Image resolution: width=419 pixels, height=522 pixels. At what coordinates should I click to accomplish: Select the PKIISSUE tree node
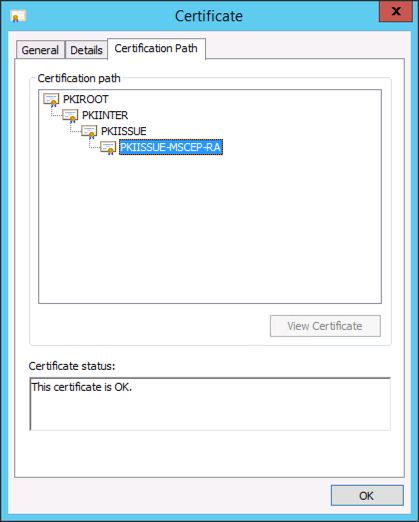(123, 131)
